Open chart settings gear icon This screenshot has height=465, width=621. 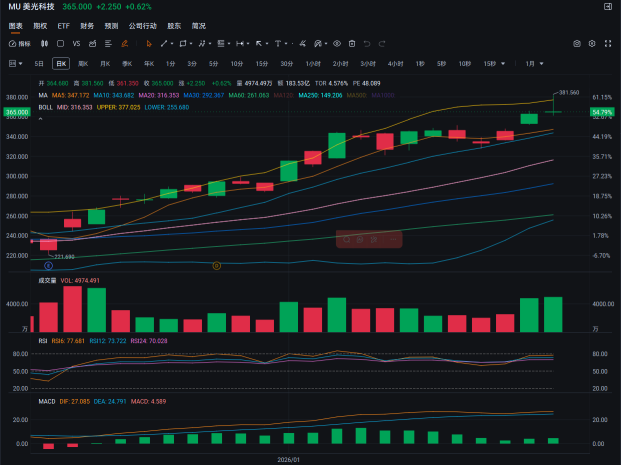pos(592,44)
